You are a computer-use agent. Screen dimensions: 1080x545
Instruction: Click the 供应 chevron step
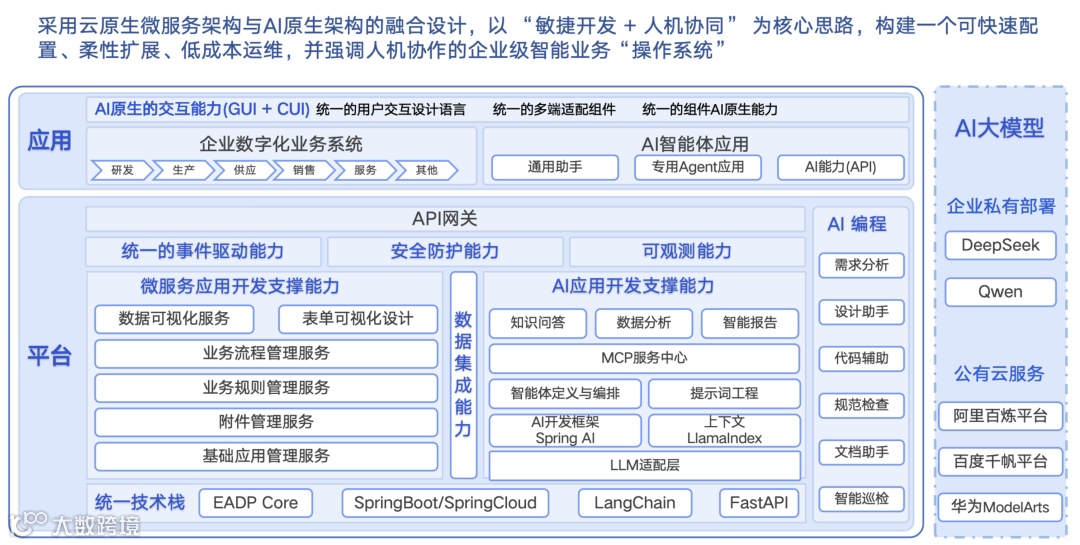[244, 170]
